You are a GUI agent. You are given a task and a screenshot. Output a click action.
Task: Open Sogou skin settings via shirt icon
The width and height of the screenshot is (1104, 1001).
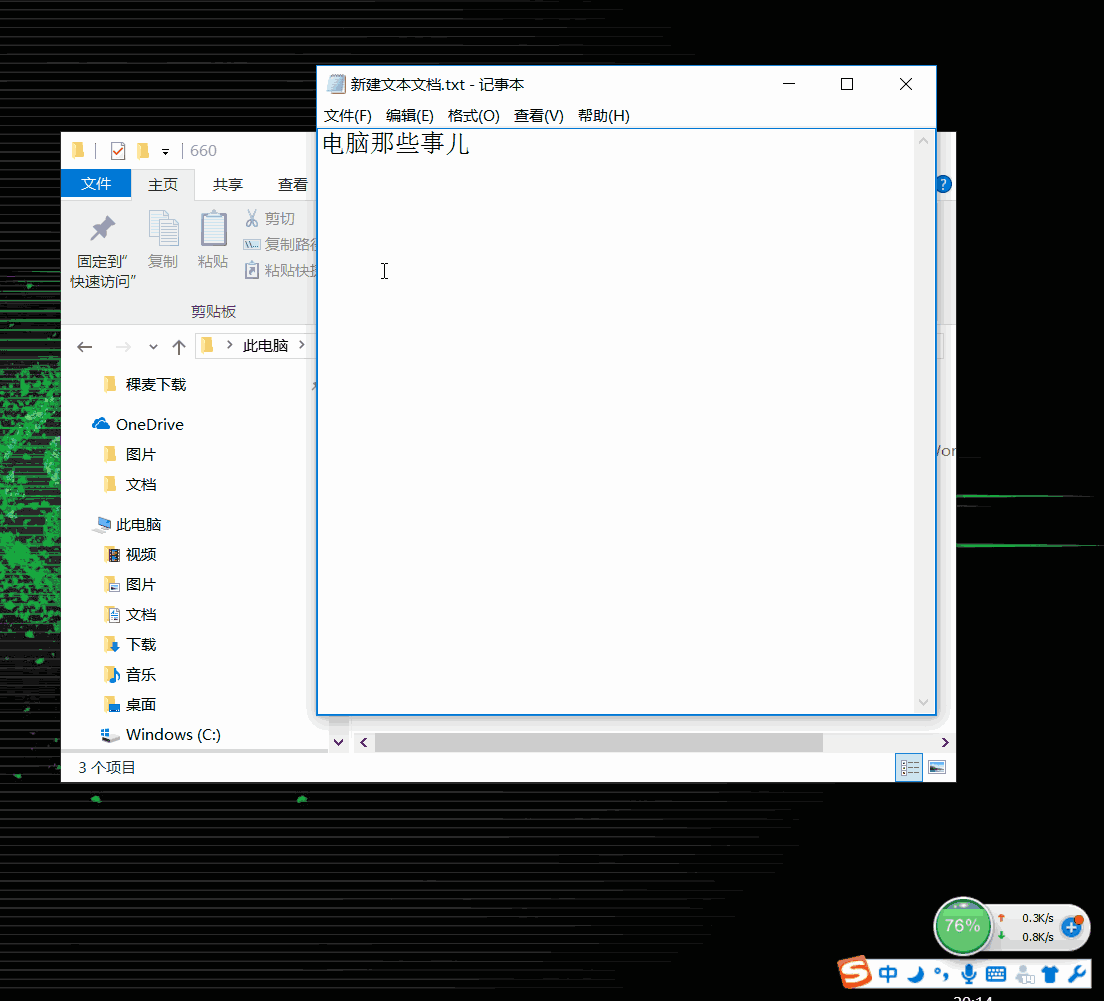coord(1049,973)
